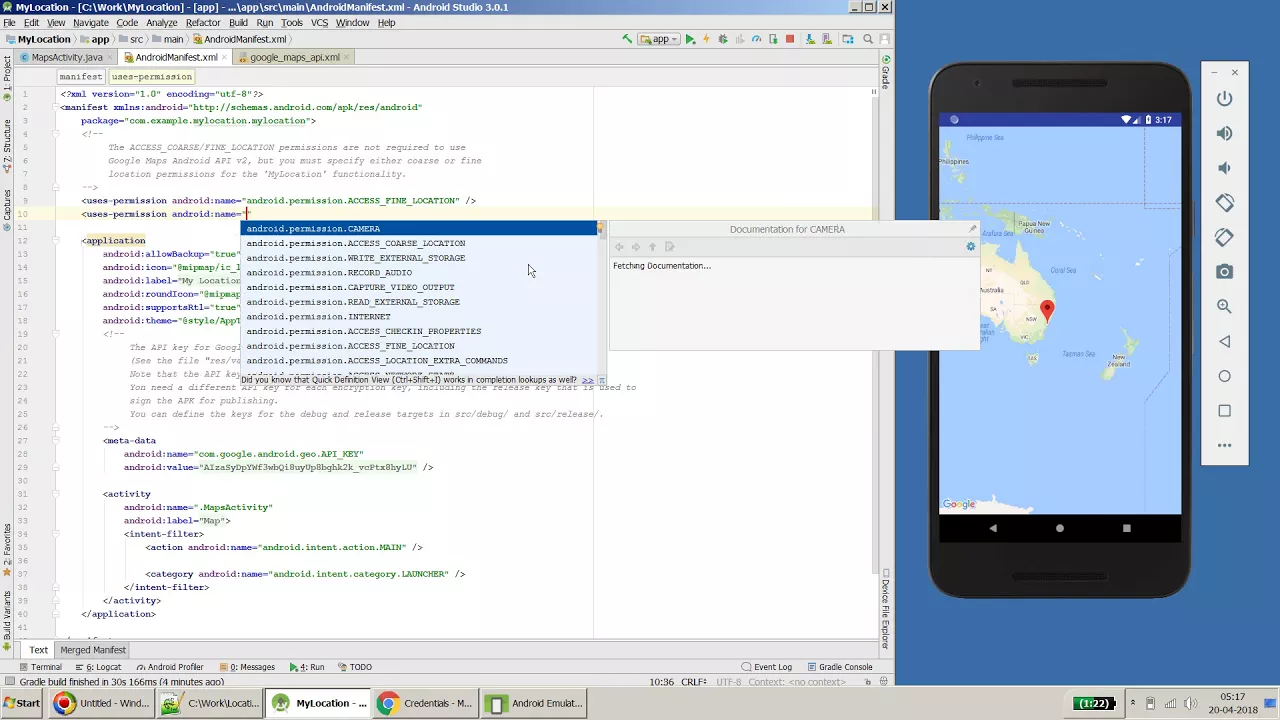This screenshot has height=720, width=1280.
Task: Open AVD Manager toolbar icon
Action: click(827, 39)
